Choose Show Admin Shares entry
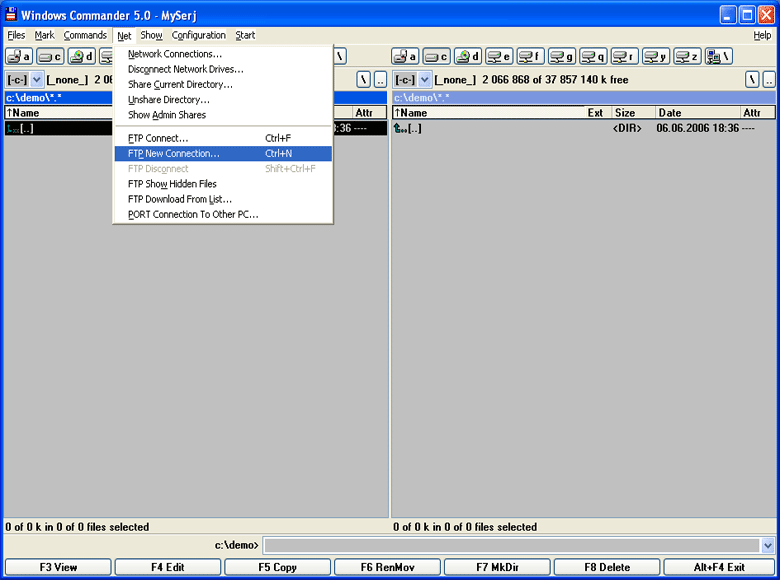Image resolution: width=780 pixels, height=580 pixels. 223,115
